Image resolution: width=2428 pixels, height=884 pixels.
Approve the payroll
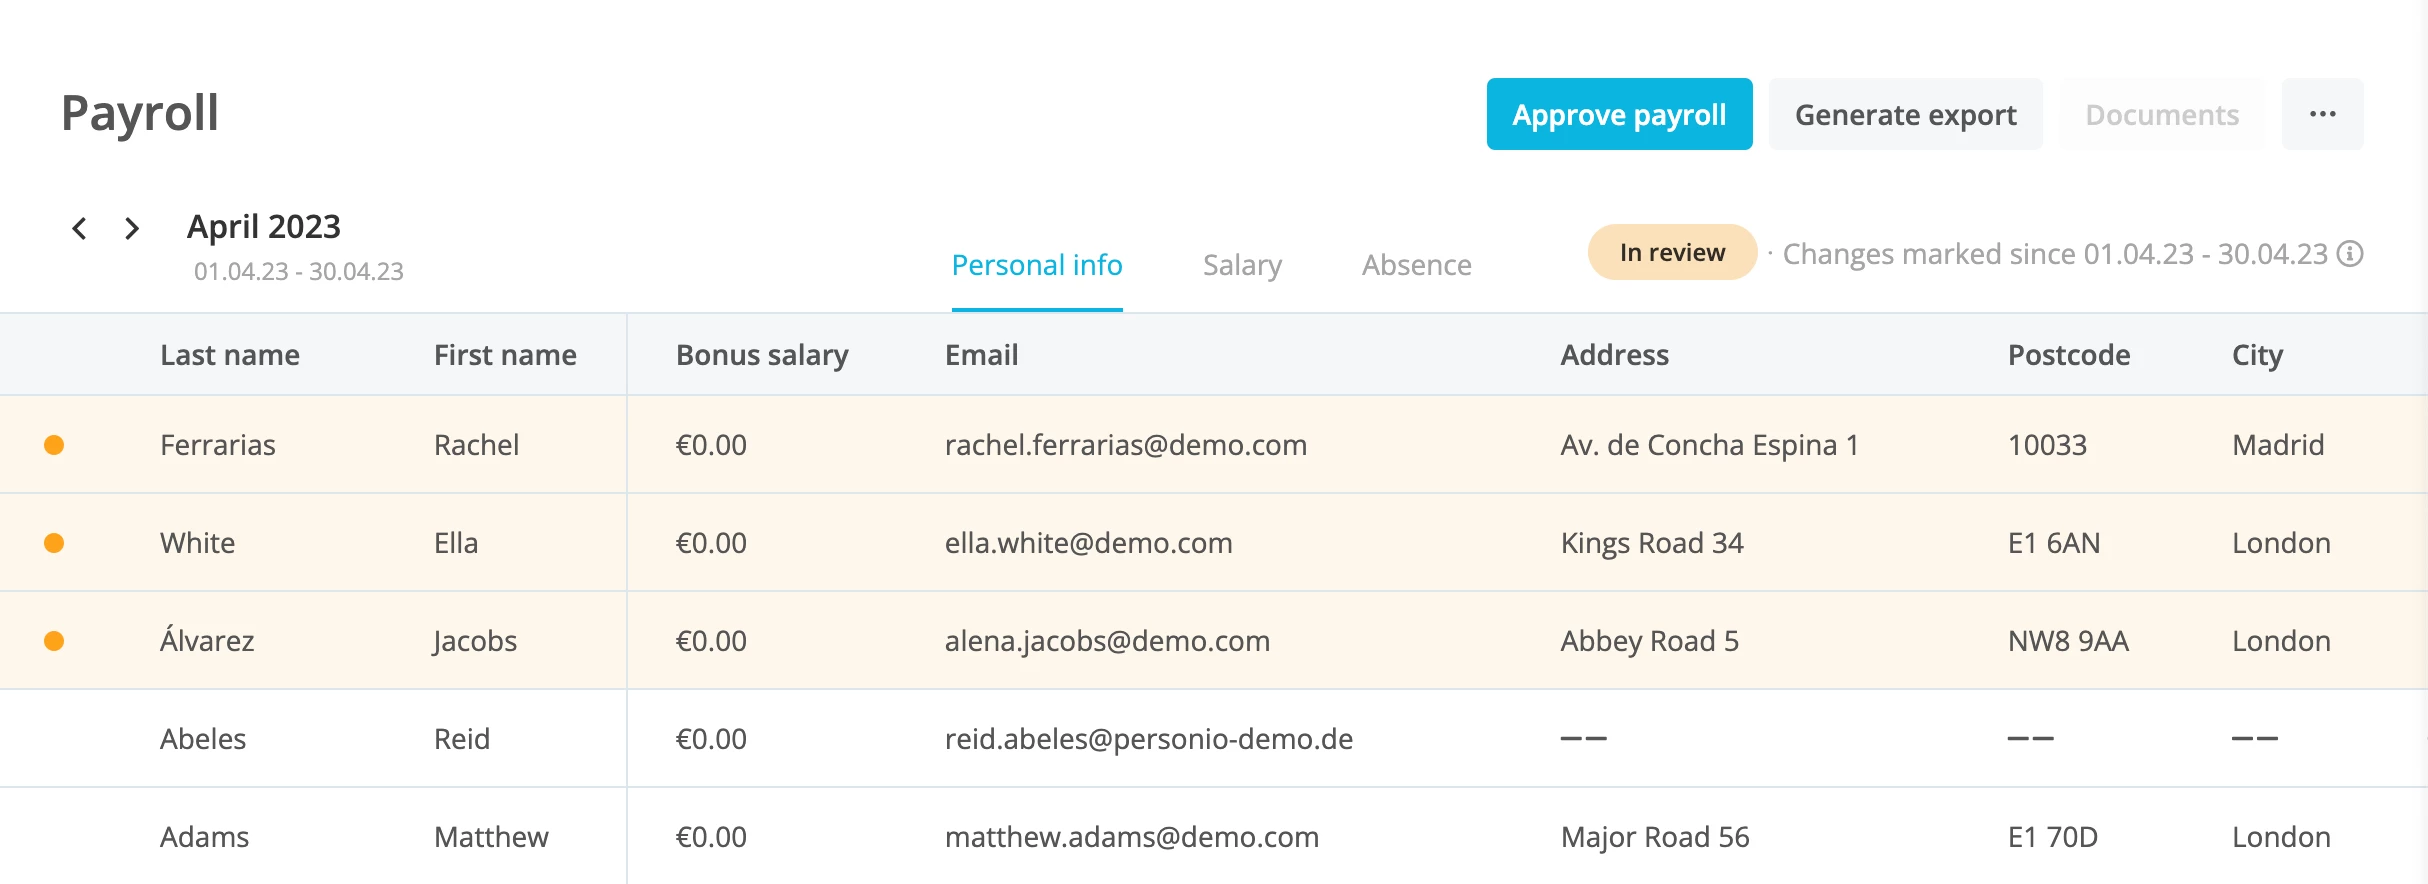tap(1619, 114)
